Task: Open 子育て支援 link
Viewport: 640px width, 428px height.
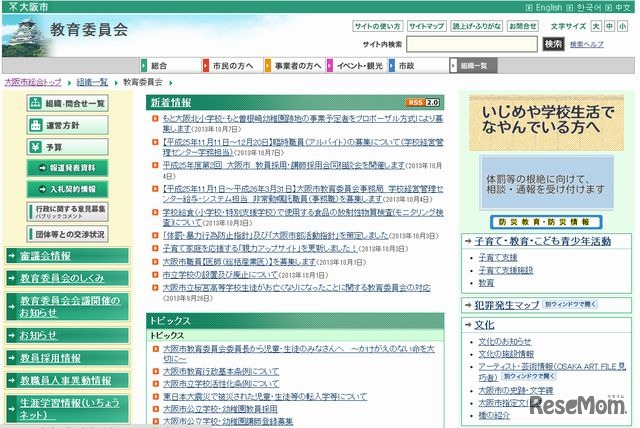Action: (498, 257)
